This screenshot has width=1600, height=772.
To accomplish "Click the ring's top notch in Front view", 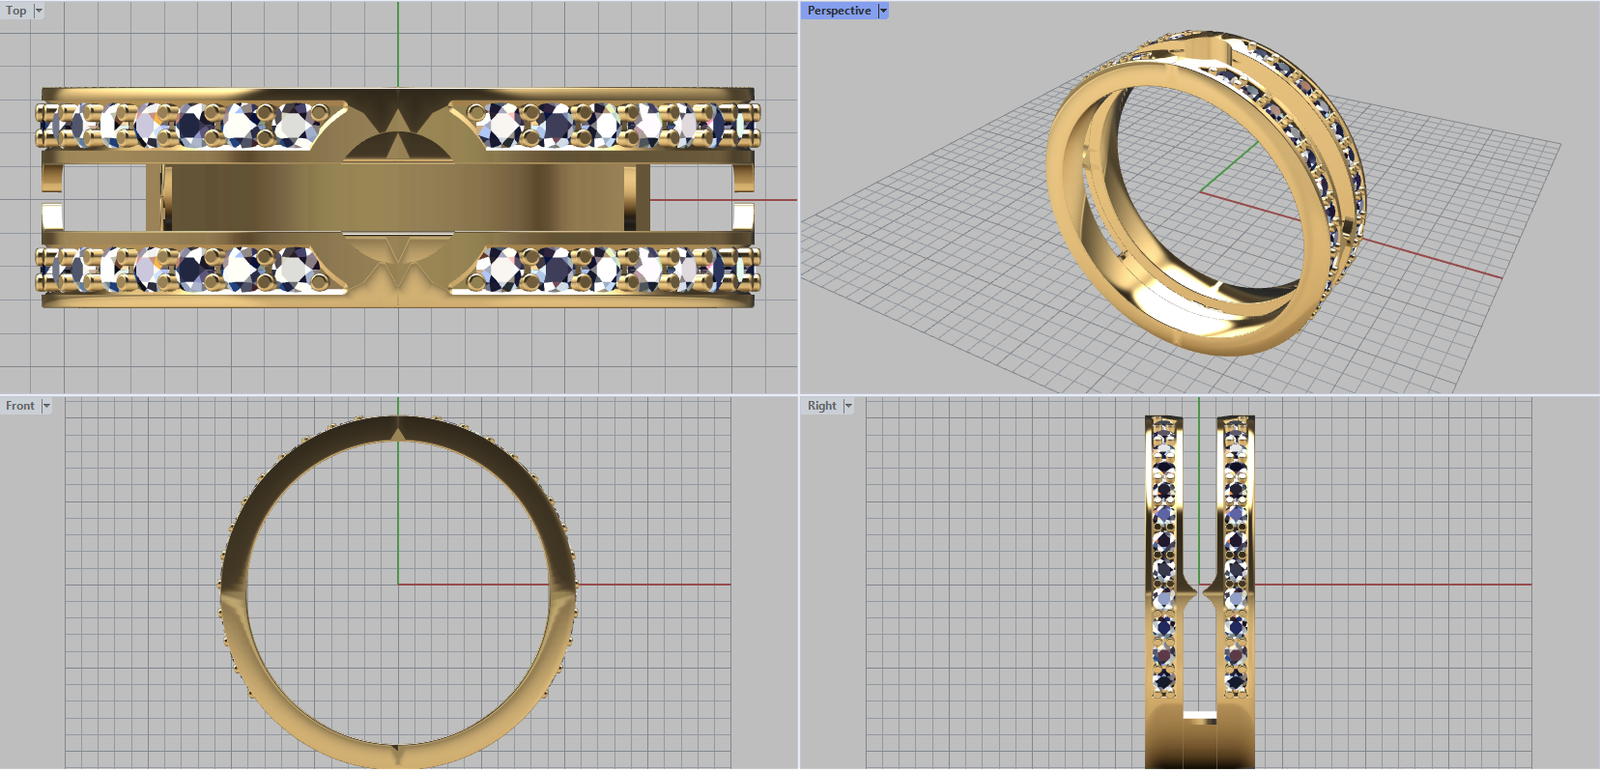I will point(398,431).
